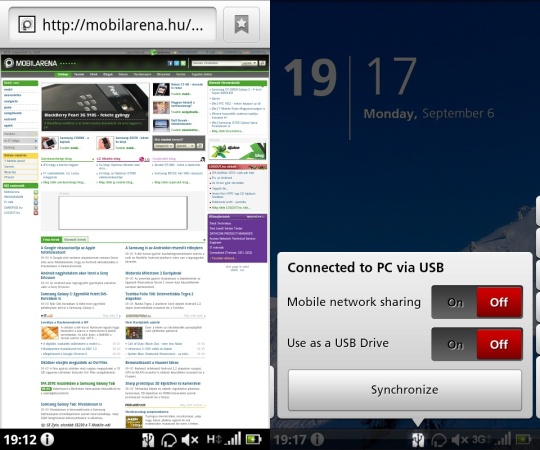Tap the info icon next to 19:17
Image resolution: width=540 pixels, height=450 pixels.
[x=317, y=439]
